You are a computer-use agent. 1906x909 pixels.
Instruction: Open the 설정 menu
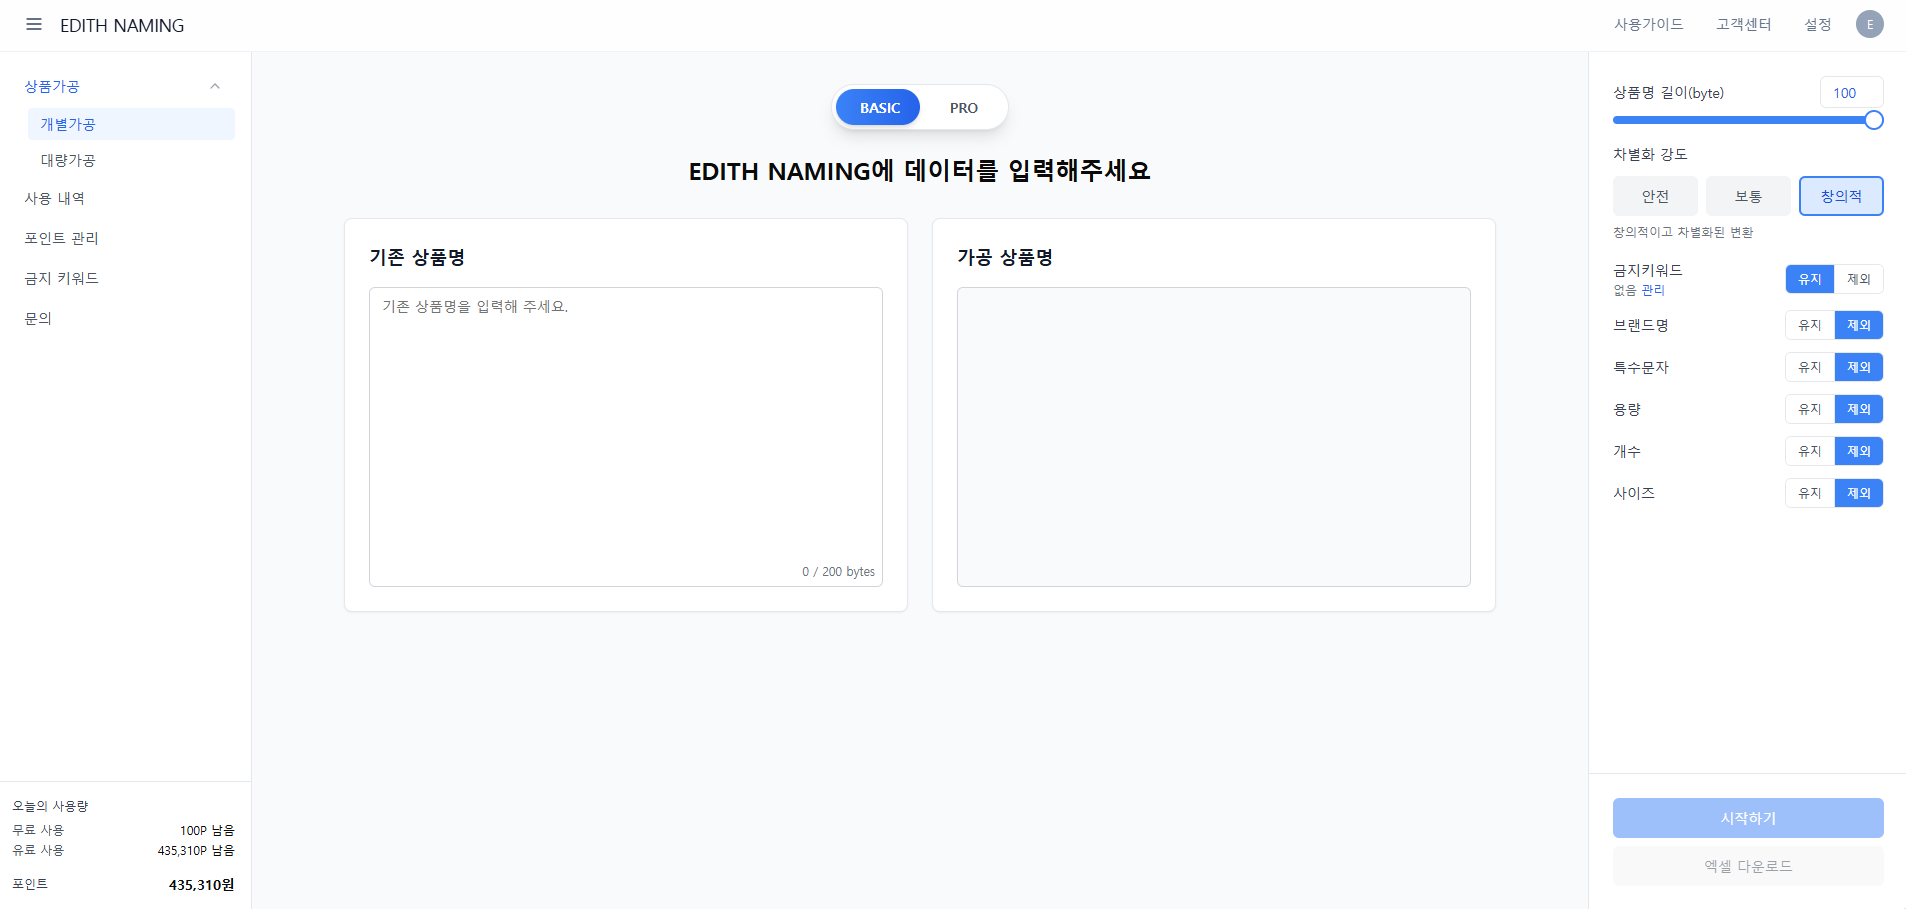pos(1817,24)
